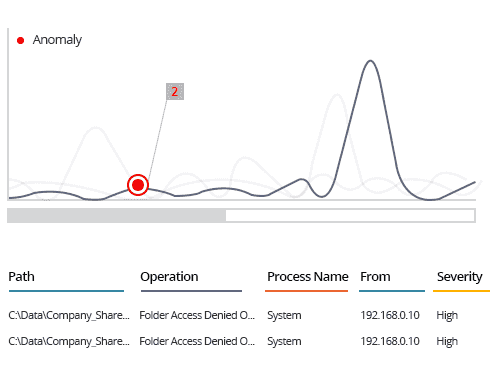Click the tall peak of the dark chart line
Image resolution: width=500 pixels, height=390 pixels.
coord(370,61)
